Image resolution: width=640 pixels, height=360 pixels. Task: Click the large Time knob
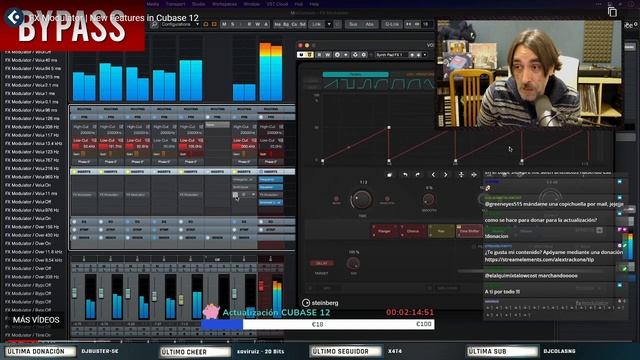[362, 200]
